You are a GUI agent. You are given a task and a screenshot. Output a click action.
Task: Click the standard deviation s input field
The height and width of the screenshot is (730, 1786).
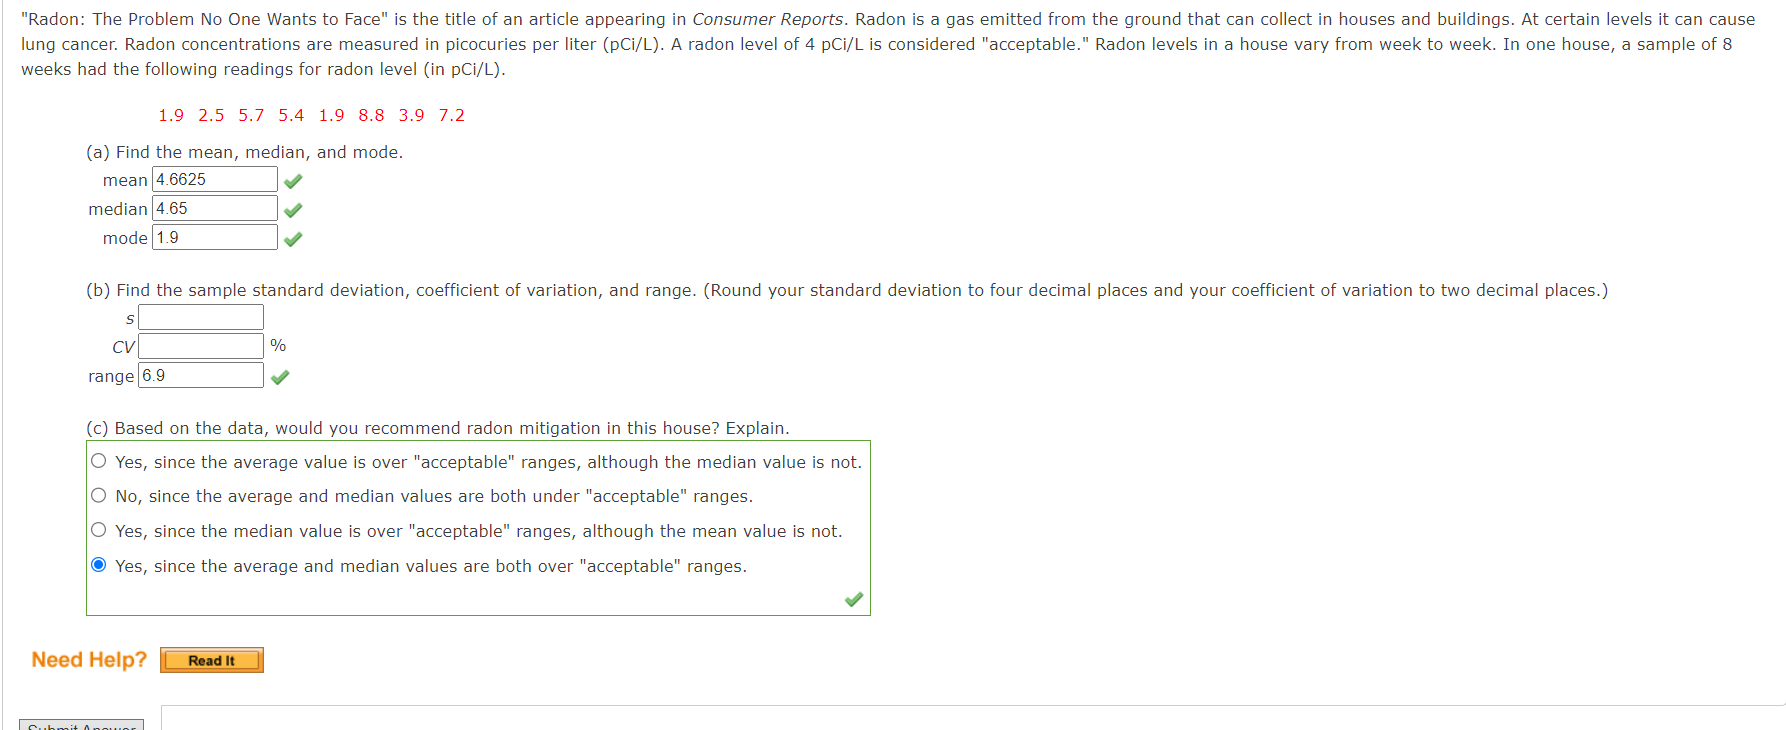201,317
